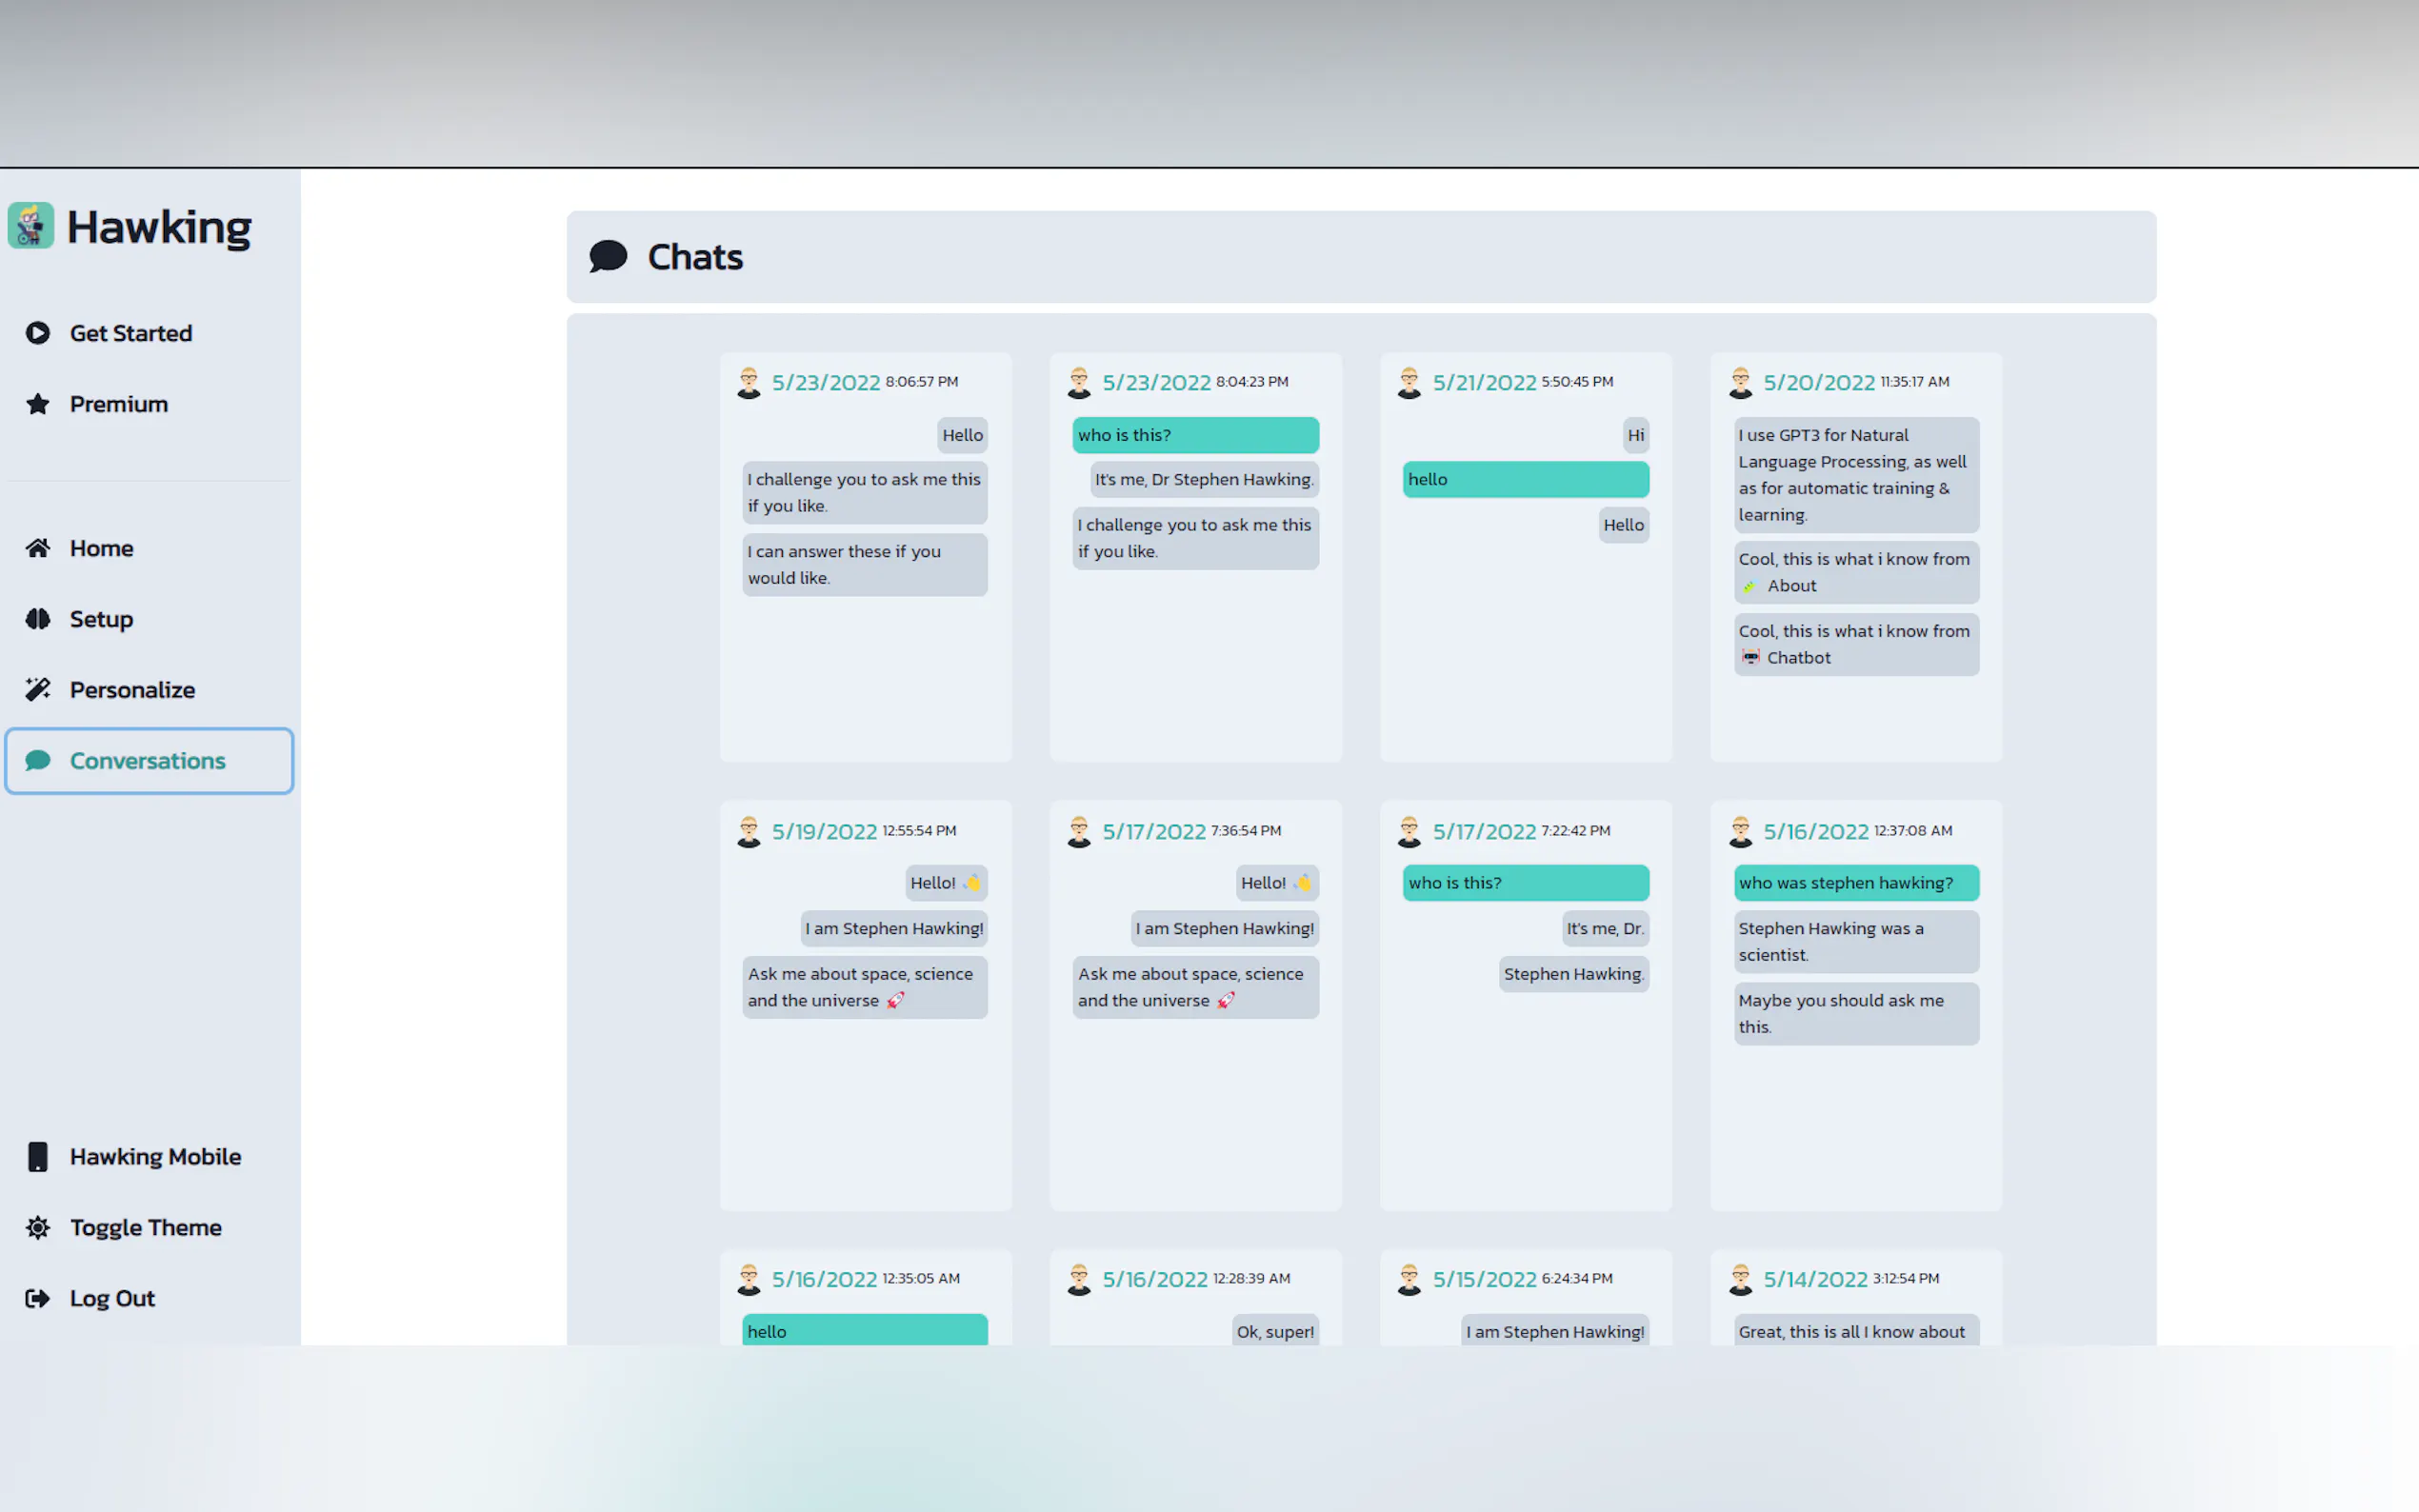
Task: Open the Personalize menu item
Action: coord(132,690)
